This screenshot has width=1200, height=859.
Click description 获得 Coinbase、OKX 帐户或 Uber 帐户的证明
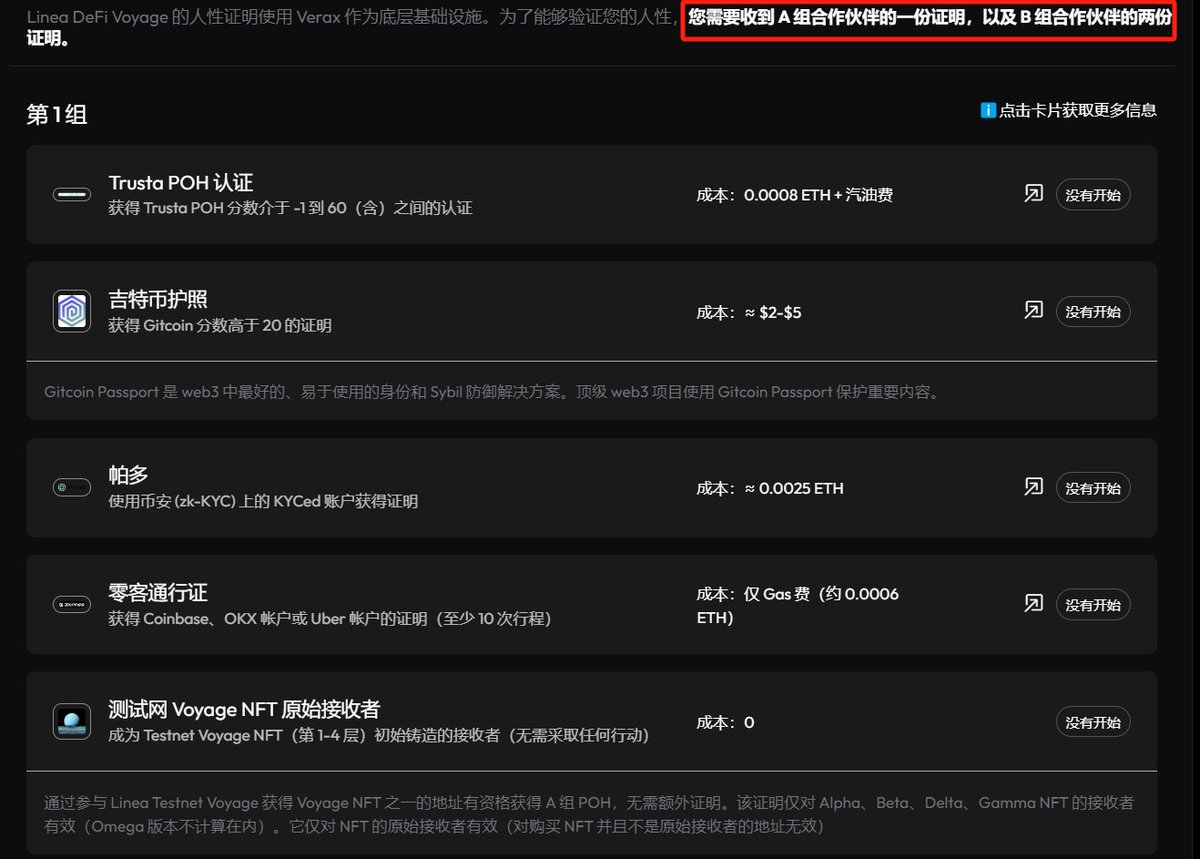click(330, 619)
